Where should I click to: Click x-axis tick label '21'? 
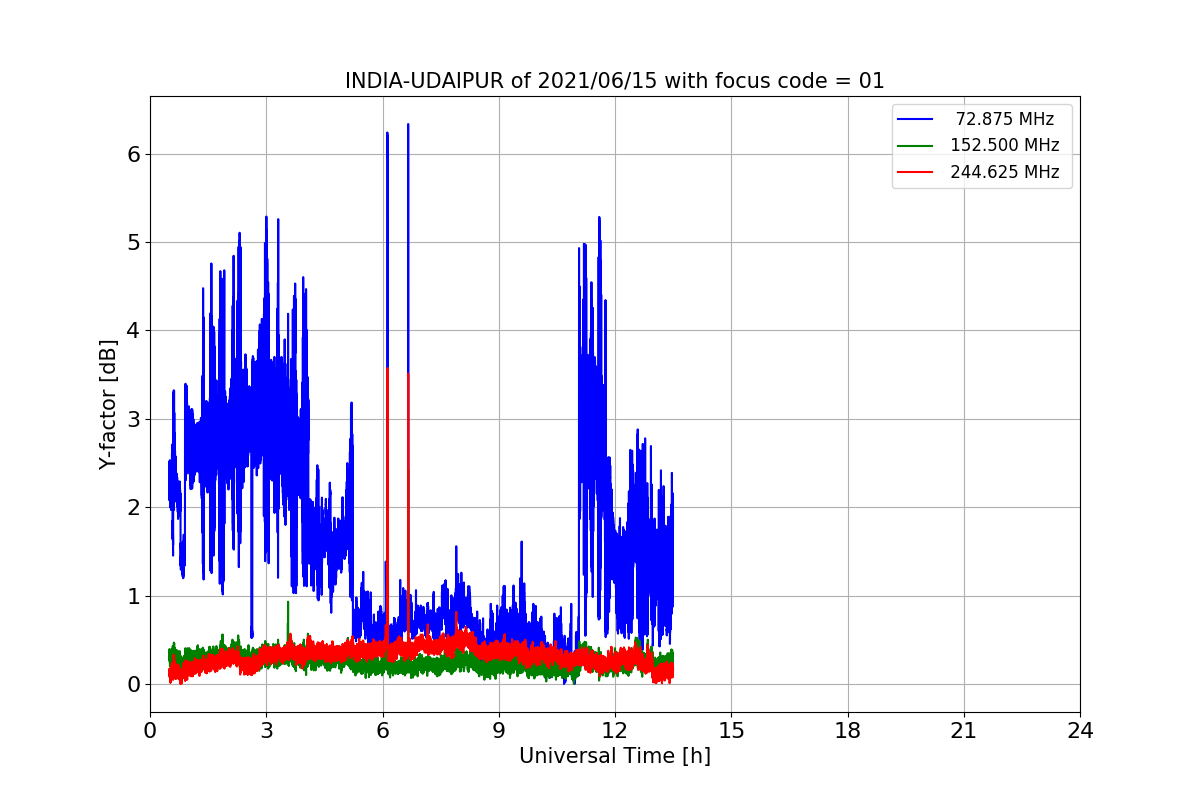(x=964, y=730)
